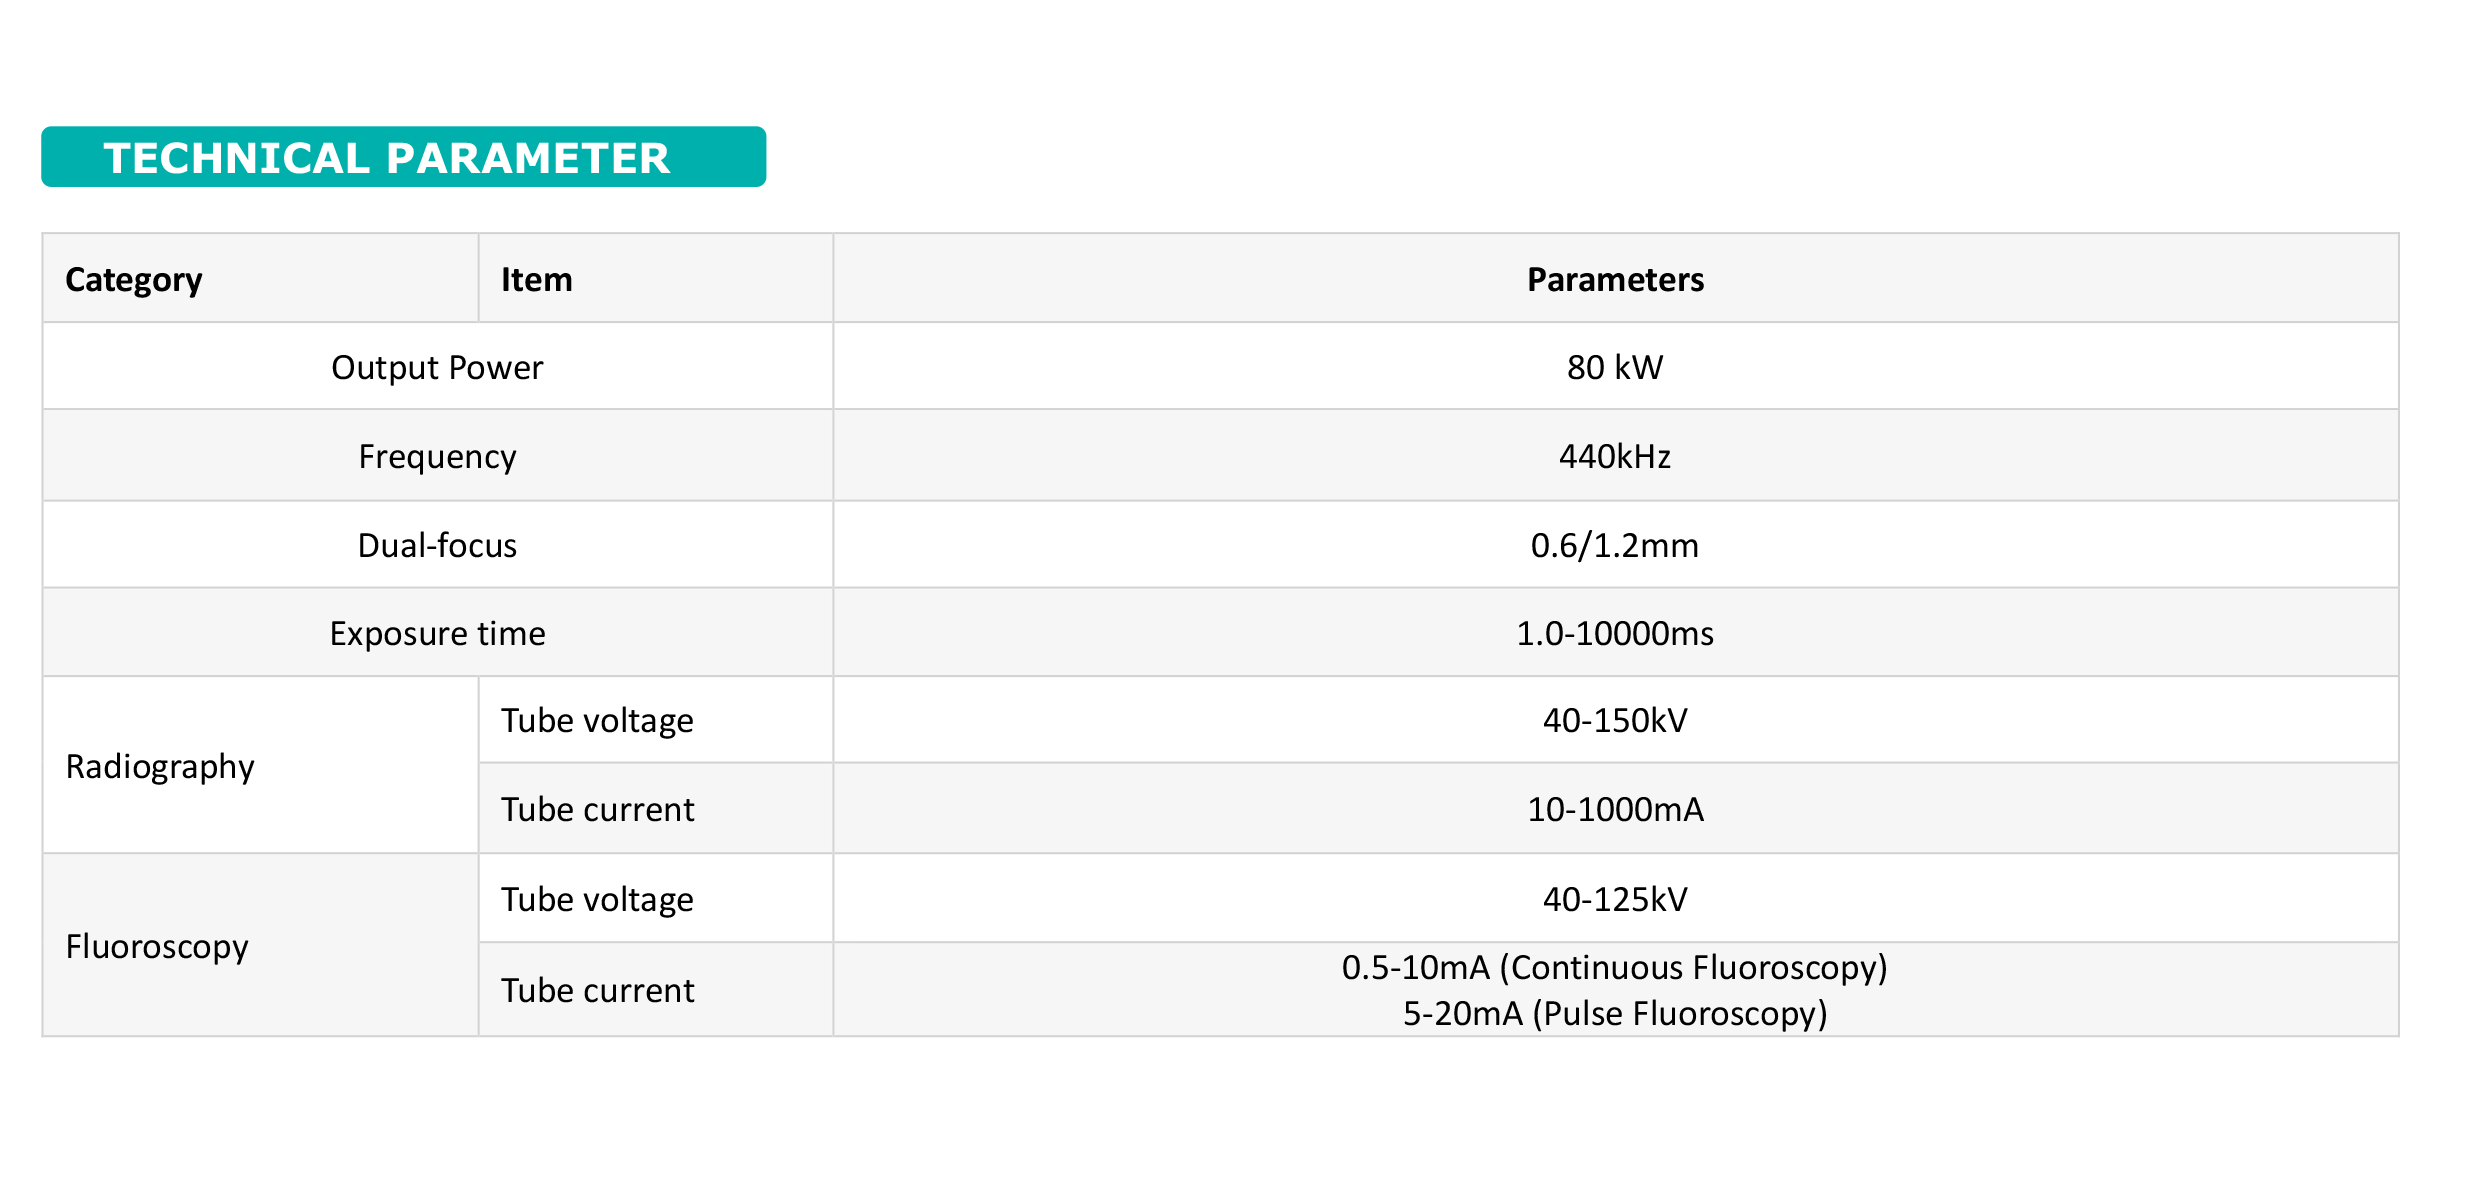This screenshot has height=1204, width=2481.
Task: Select the Dual-focus row label
Action: tap(437, 545)
